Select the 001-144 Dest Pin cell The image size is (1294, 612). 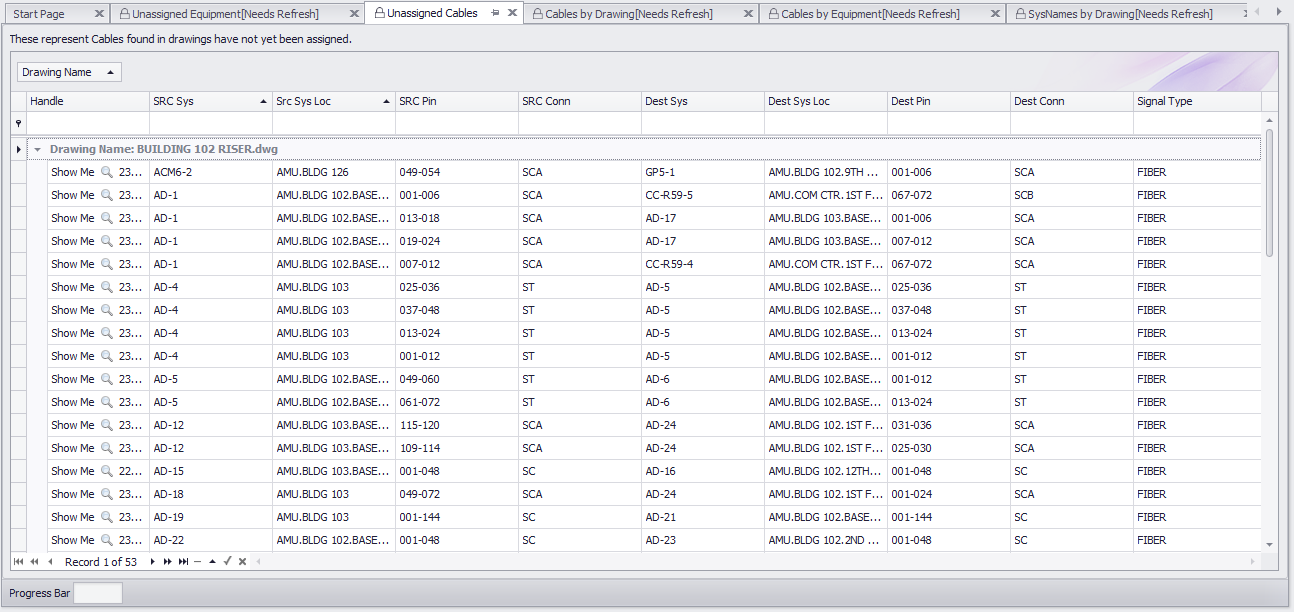(x=949, y=517)
